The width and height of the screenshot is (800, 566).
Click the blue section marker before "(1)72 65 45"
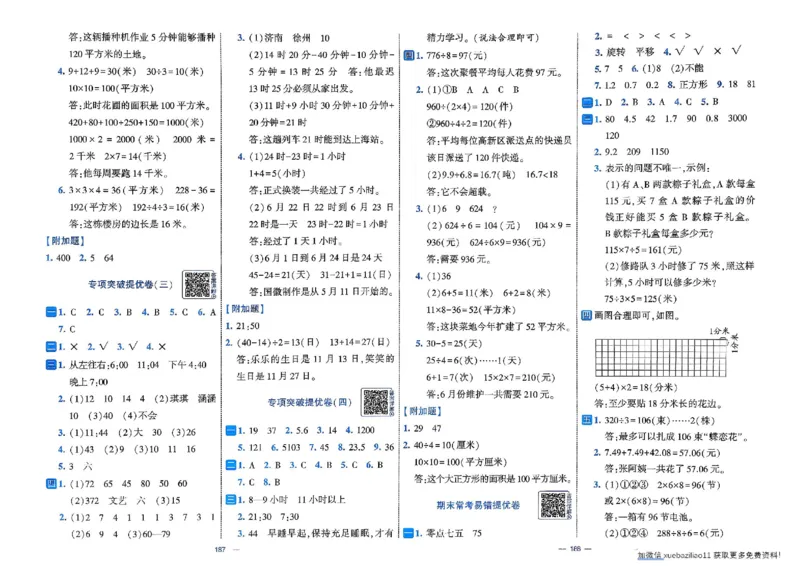pyautogui.click(x=51, y=483)
